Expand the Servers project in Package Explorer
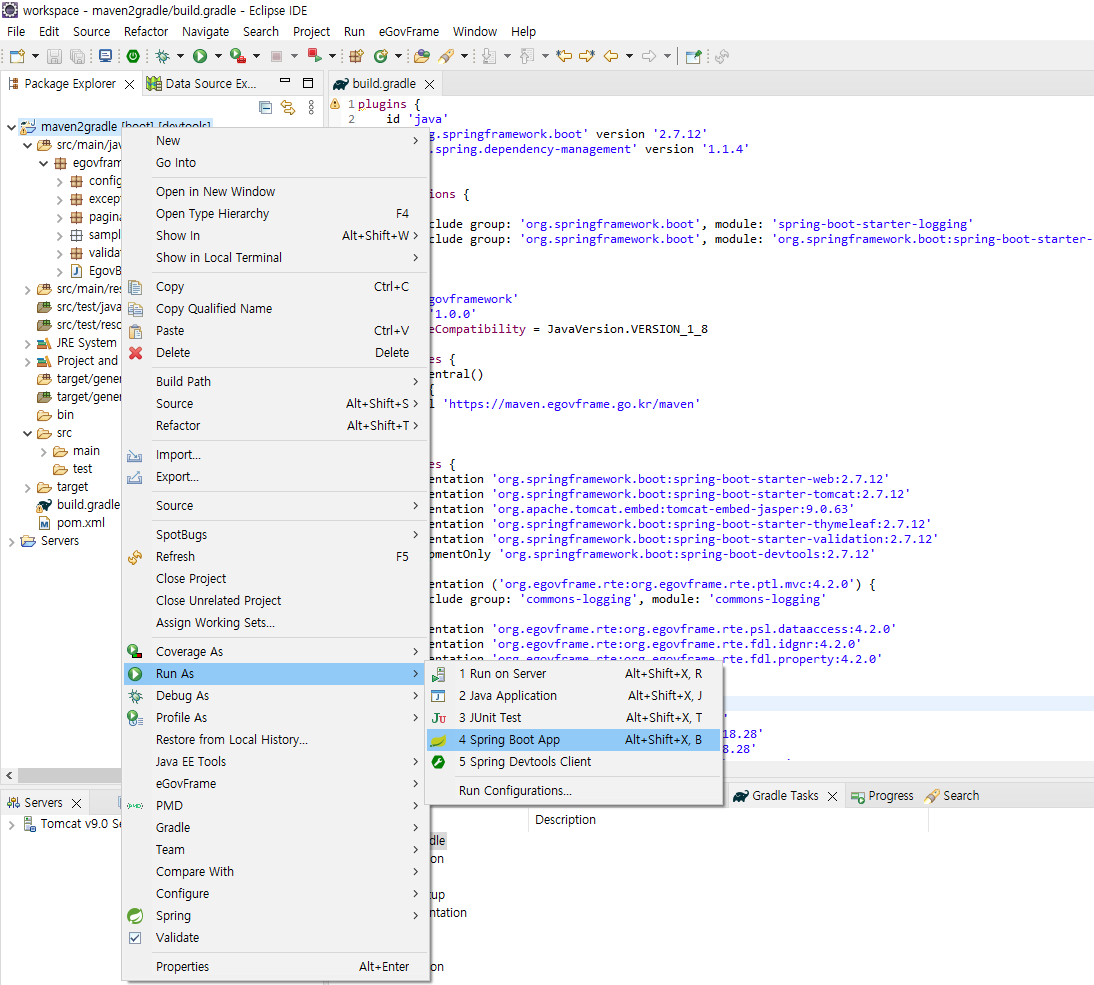 tap(12, 541)
